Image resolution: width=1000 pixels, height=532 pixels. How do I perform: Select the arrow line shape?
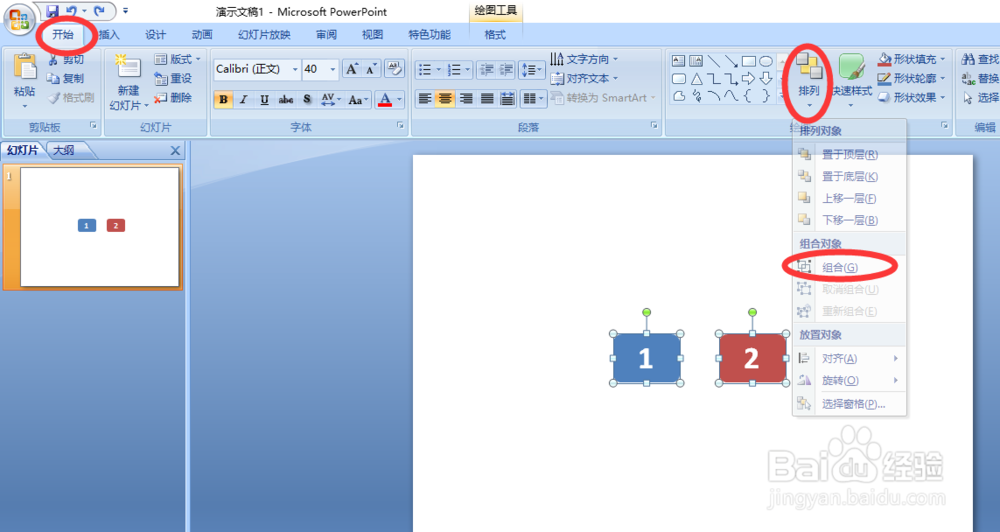(x=731, y=61)
